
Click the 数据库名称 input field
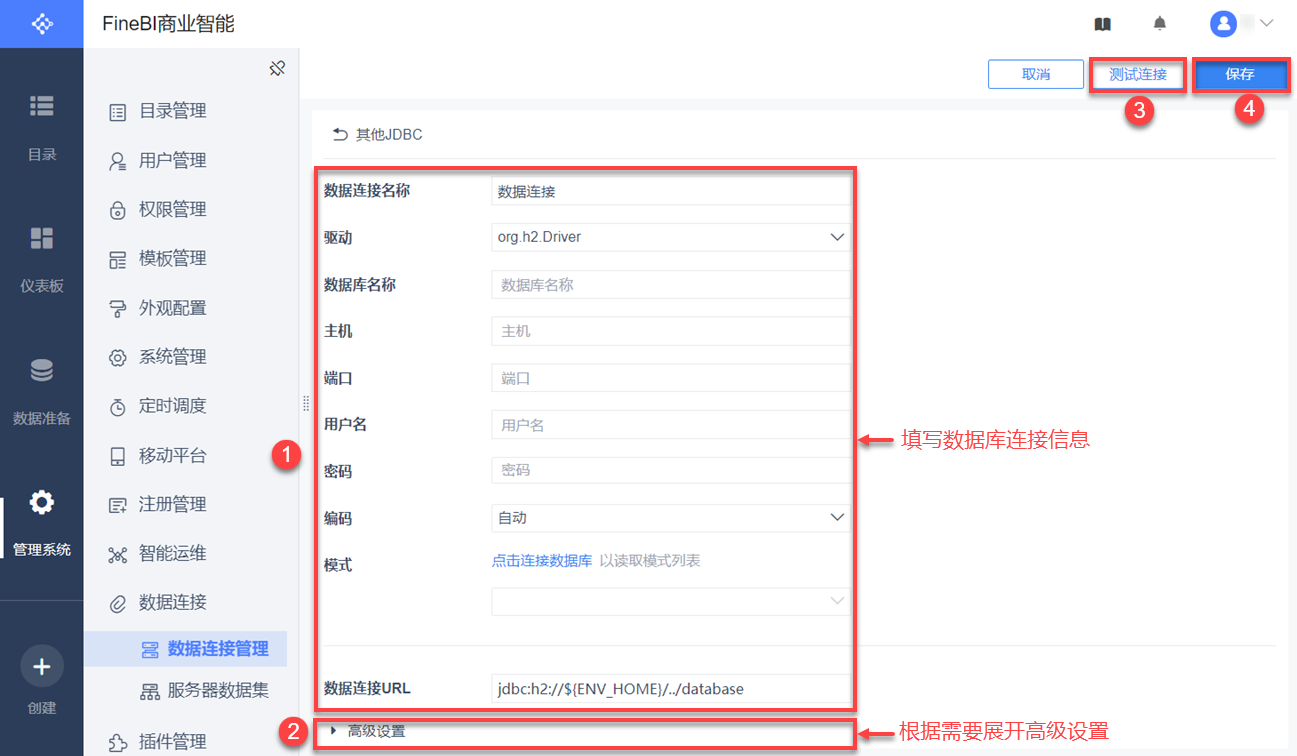[671, 284]
